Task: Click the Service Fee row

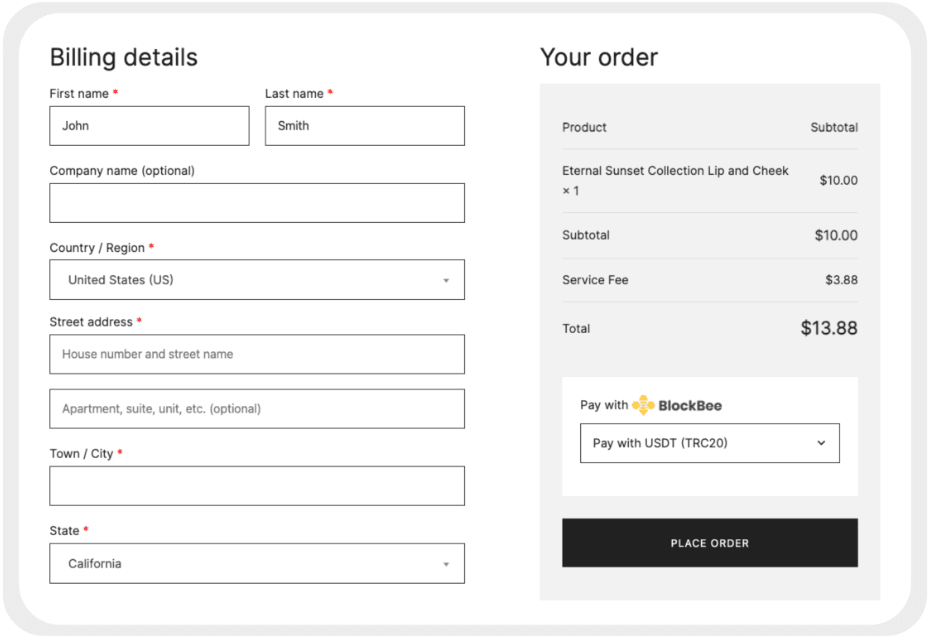Action: click(710, 280)
